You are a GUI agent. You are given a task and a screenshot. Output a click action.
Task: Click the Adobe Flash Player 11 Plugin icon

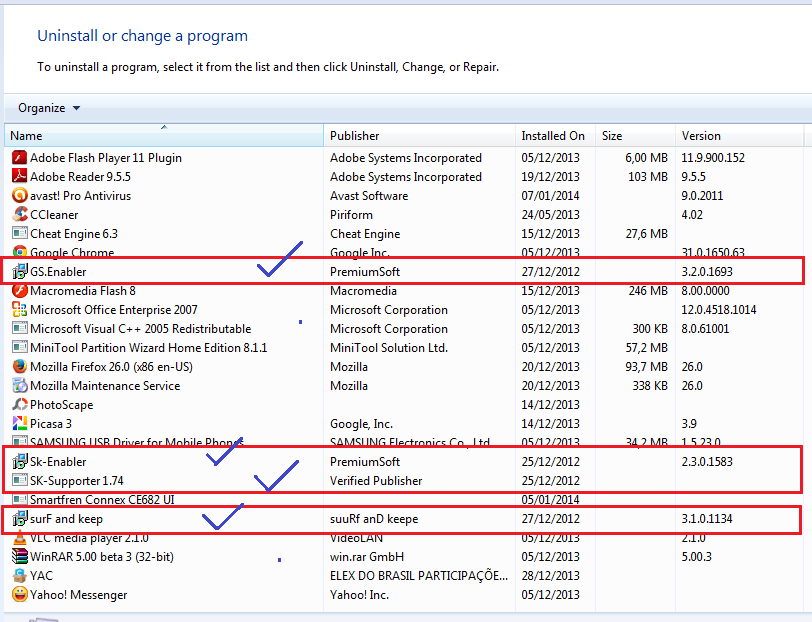[x=20, y=157]
